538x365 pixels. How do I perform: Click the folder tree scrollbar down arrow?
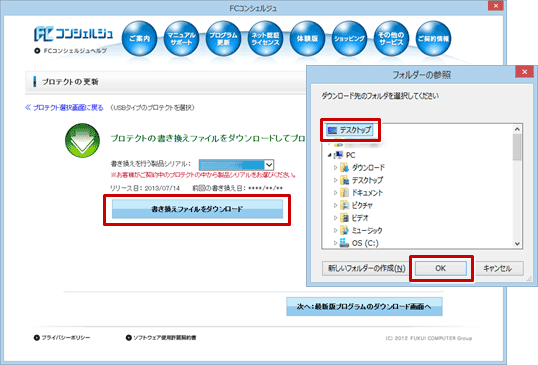click(x=517, y=244)
